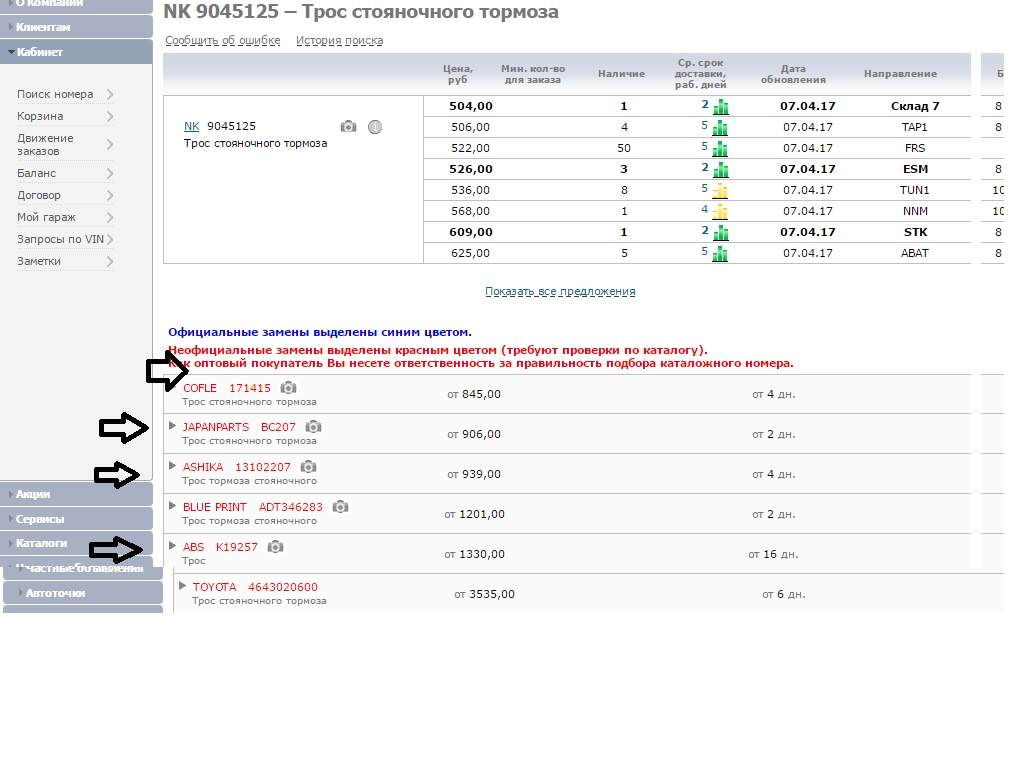
Task: Click the info icon beside NK 9045125
Action: click(375, 127)
